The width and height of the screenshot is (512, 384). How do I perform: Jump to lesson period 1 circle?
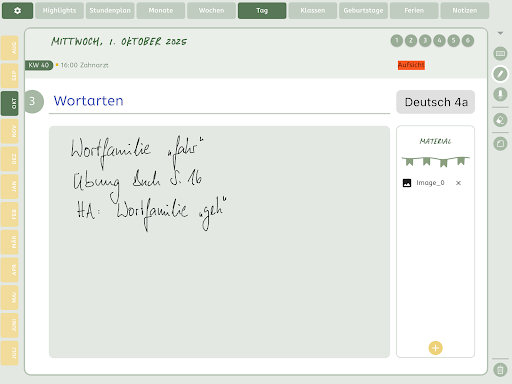(397, 41)
